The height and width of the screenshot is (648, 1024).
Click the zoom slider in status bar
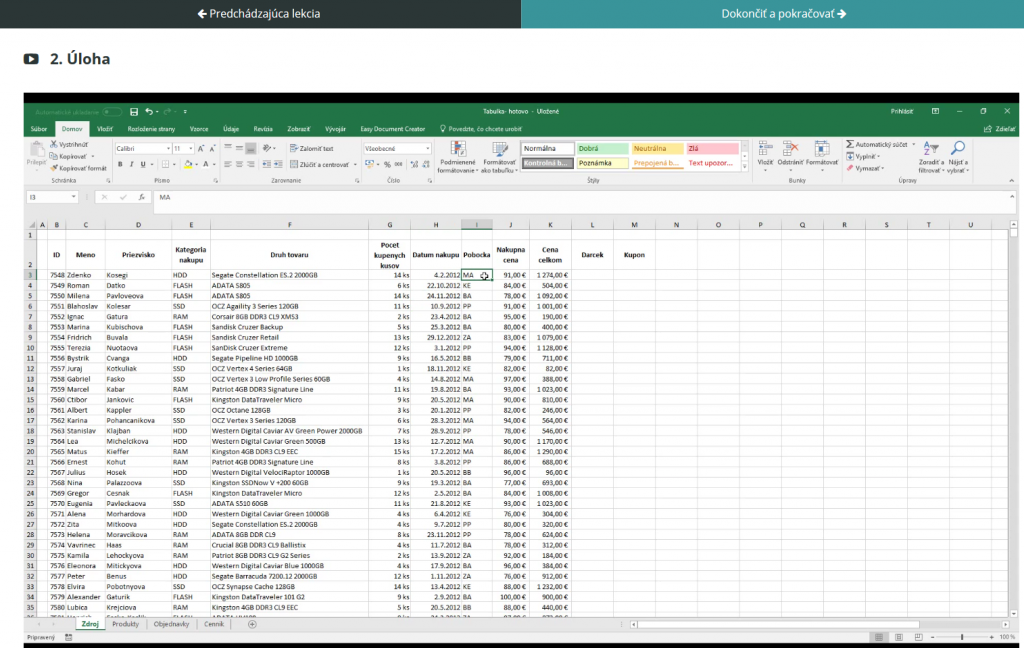[962, 637]
